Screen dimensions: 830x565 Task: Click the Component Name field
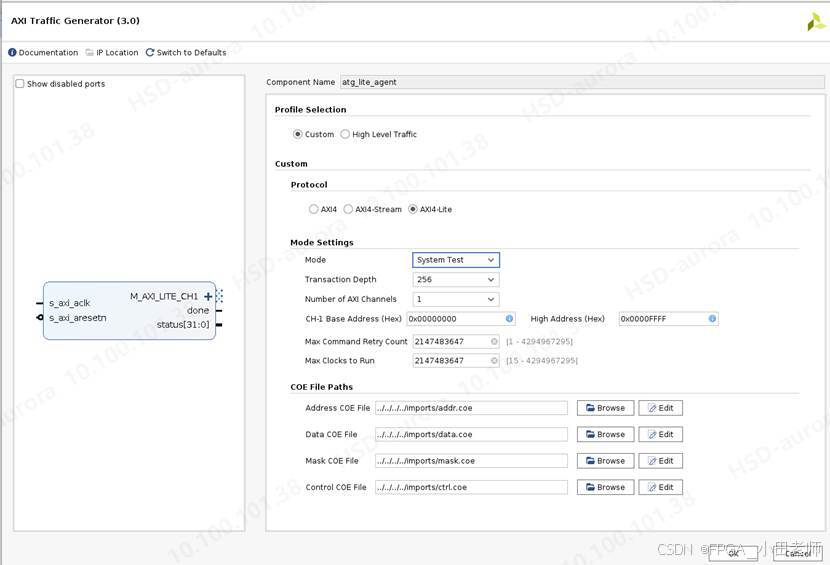582,82
